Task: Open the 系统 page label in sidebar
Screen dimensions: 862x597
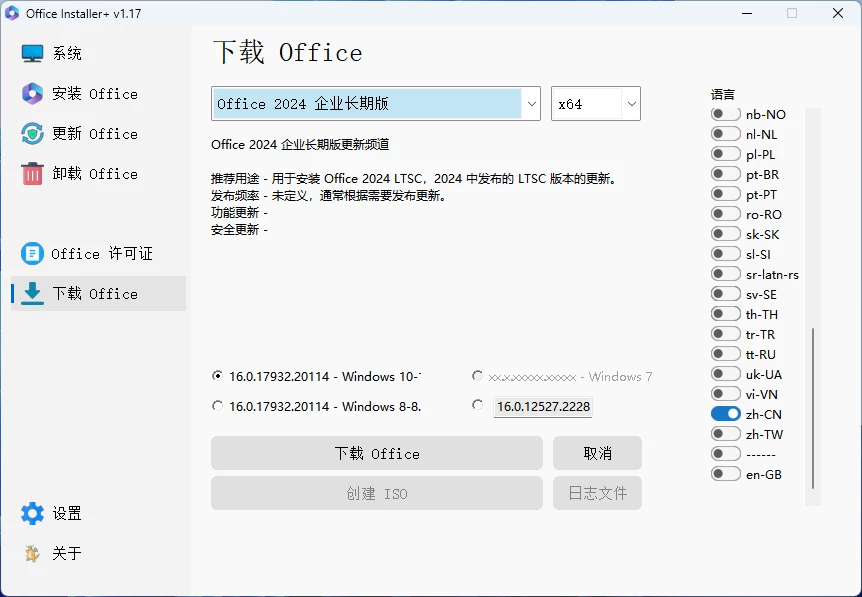Action: pyautogui.click(x=68, y=54)
